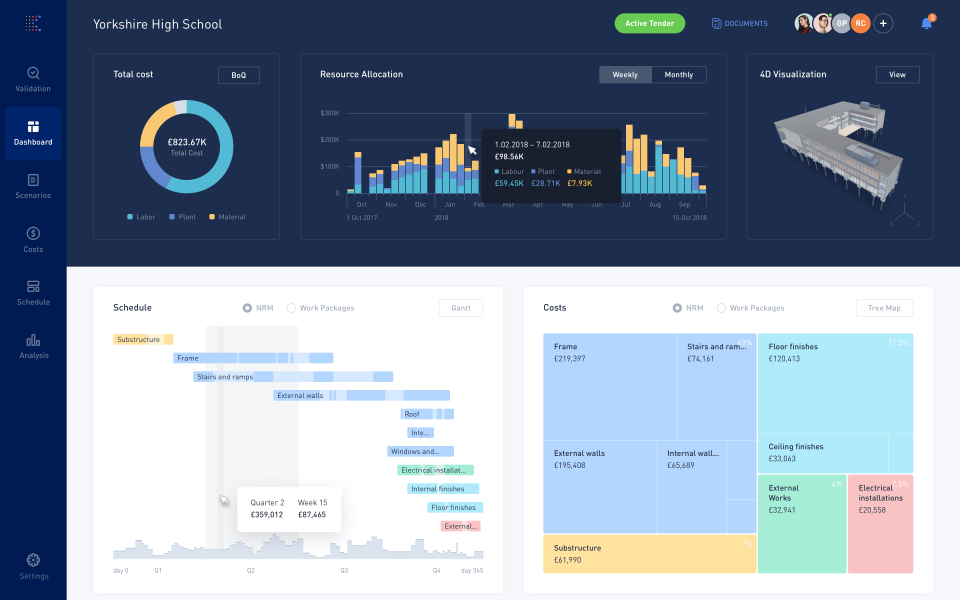Open BoQ from the Total cost panel
The image size is (960, 600).
coord(239,74)
